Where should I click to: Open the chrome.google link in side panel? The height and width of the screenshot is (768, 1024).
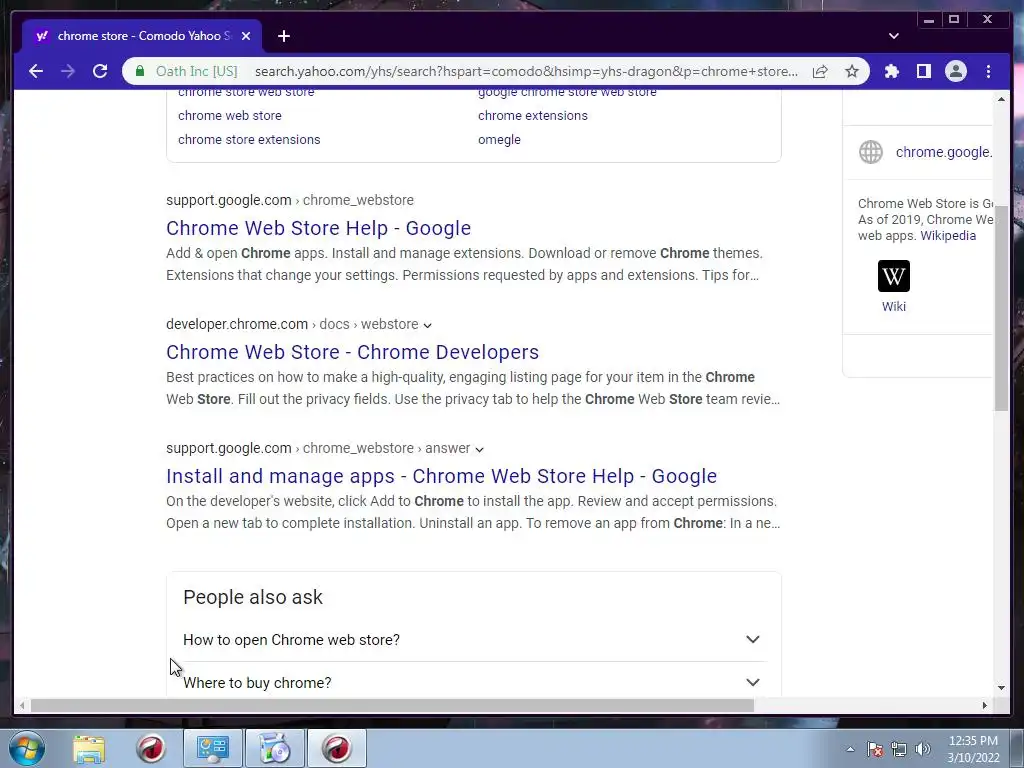click(944, 152)
